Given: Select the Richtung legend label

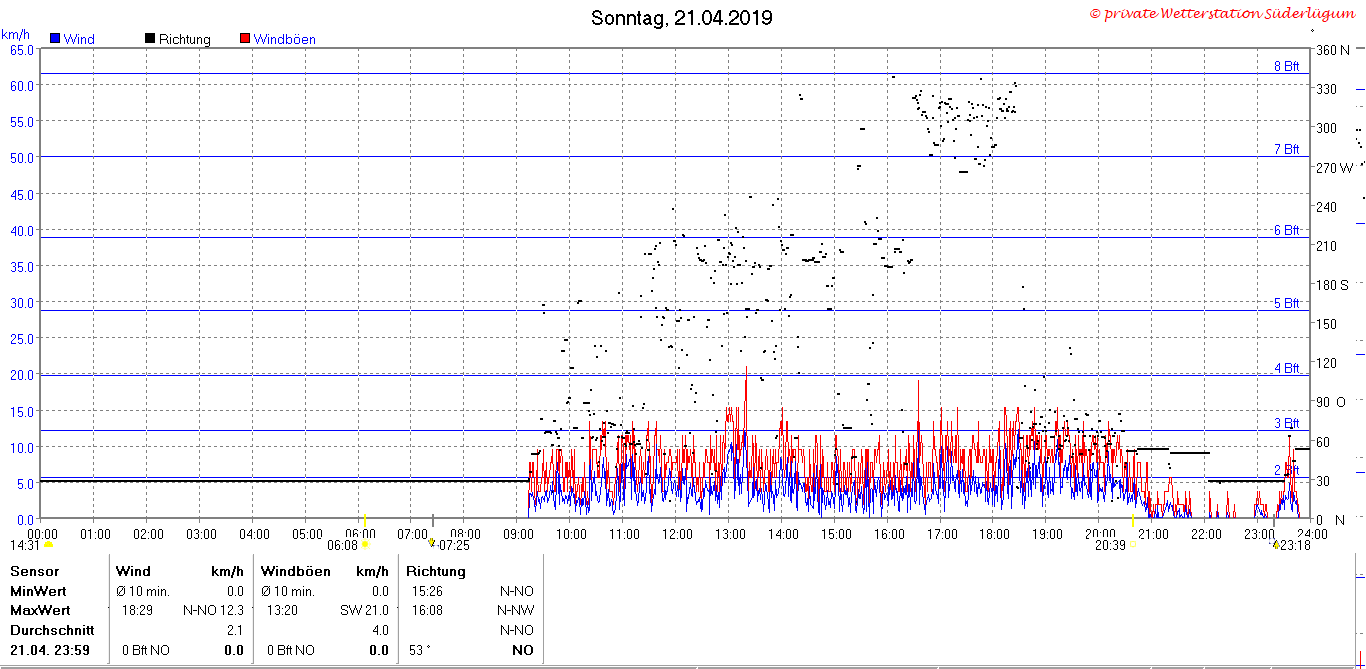Looking at the screenshot, I should pos(184,40).
